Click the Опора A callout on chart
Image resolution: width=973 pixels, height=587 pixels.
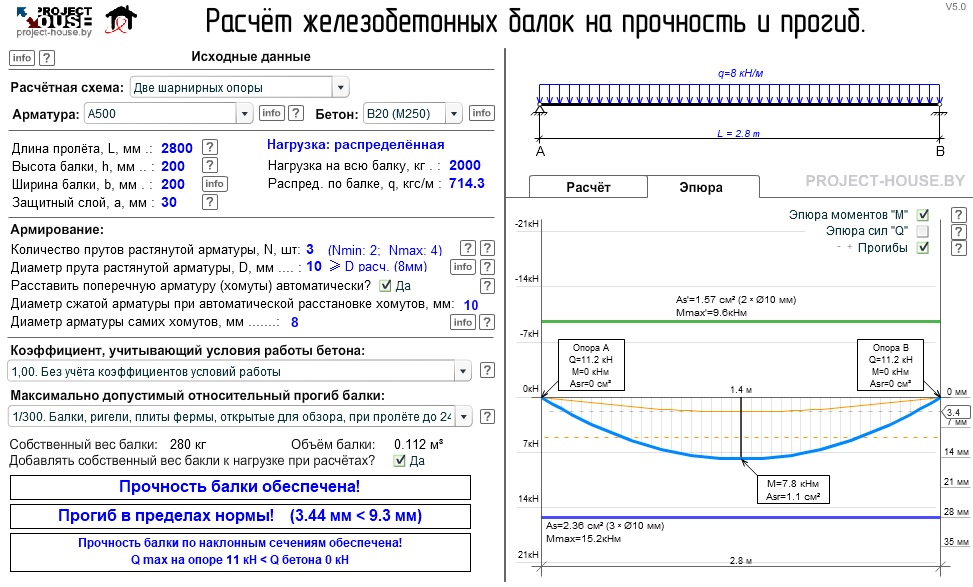click(591, 365)
